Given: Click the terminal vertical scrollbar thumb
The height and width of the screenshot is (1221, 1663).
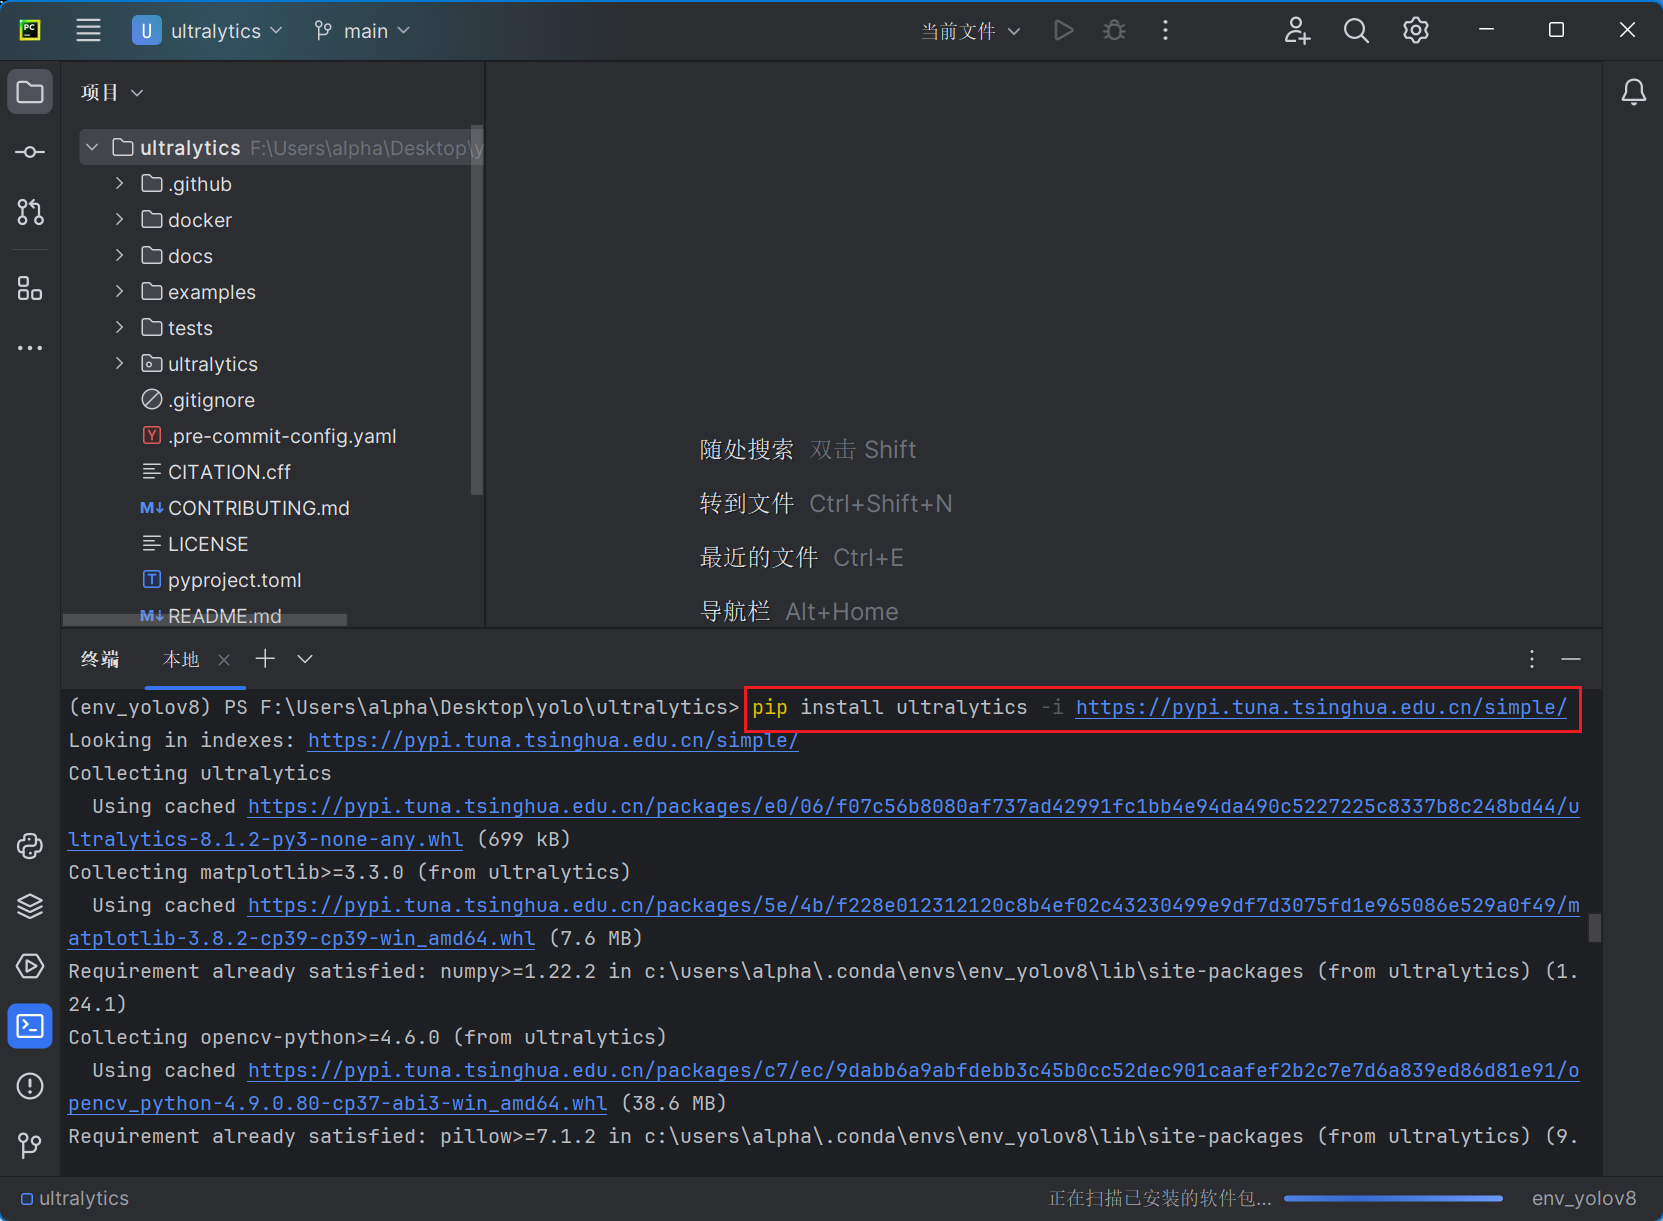Looking at the screenshot, I should 1594,927.
